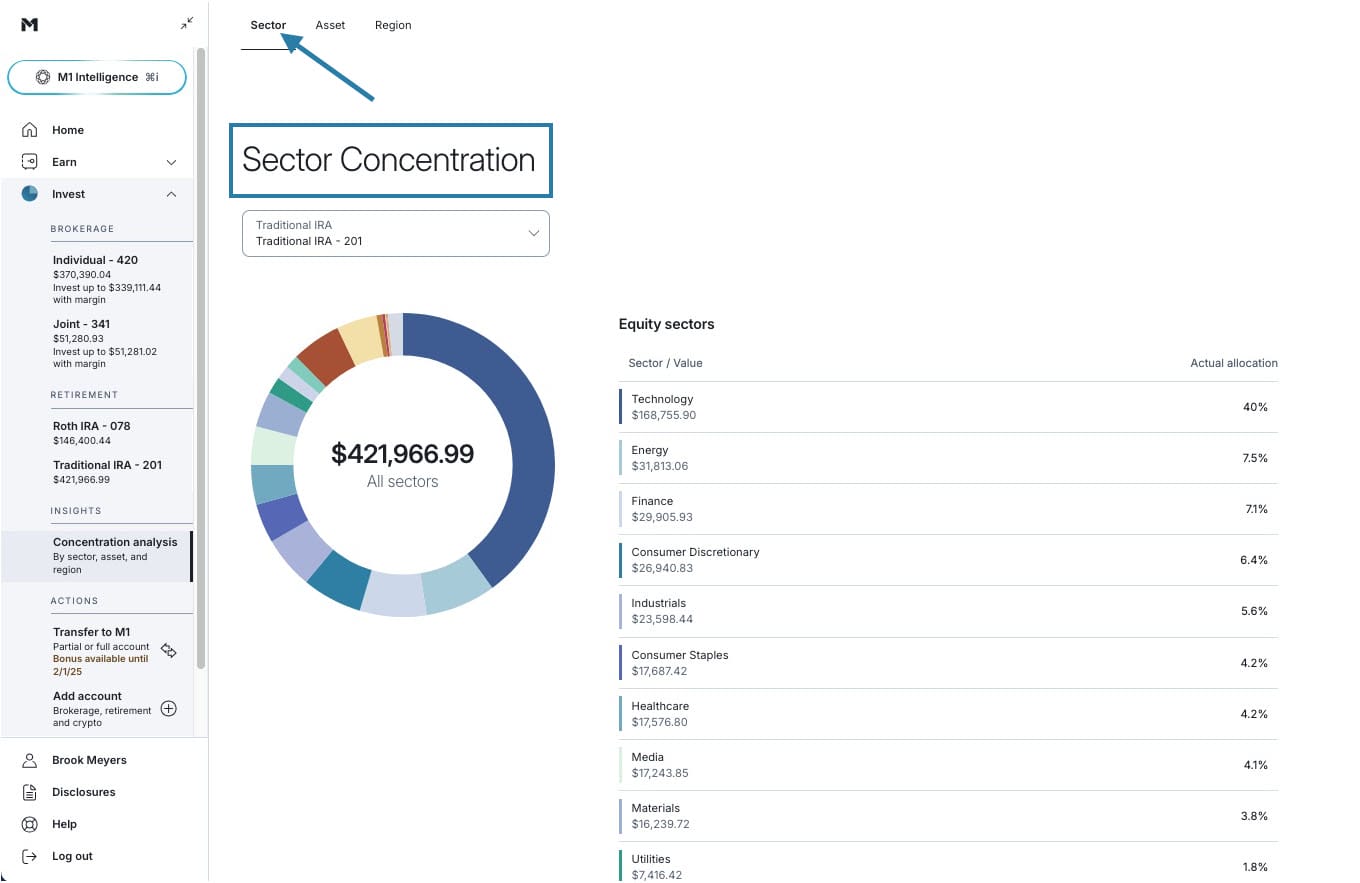Click the Home house icon
Screen dimensions: 1360x883
[30, 130]
